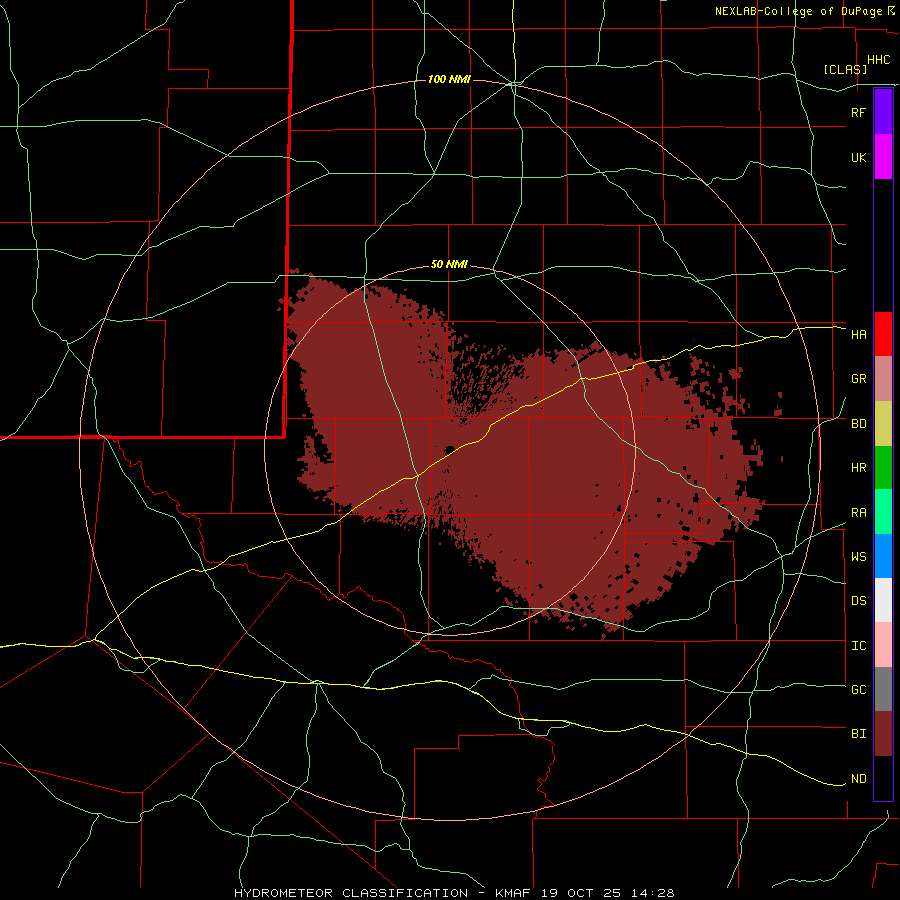The width and height of the screenshot is (900, 900).
Task: Click the IC light-pink legend swatch
Action: [x=883, y=645]
